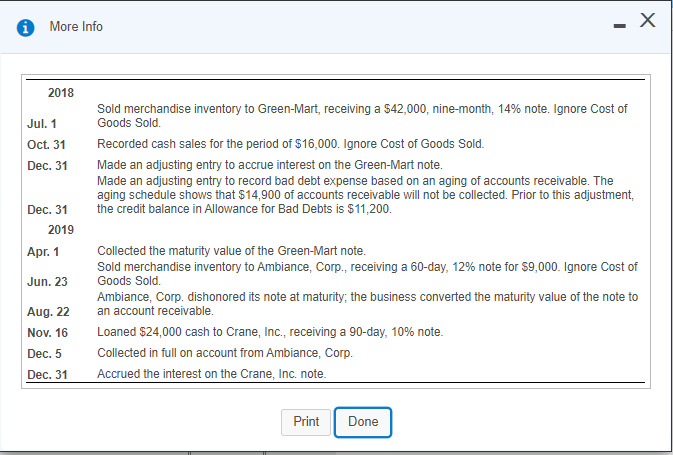Click the Done button
Viewport: 673px width, 455px height.
[x=363, y=422]
